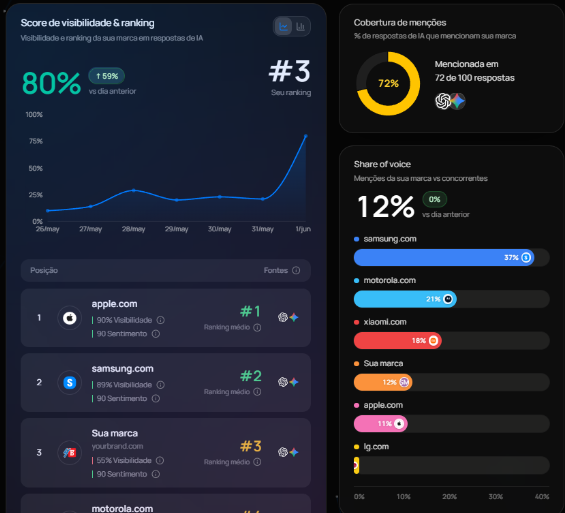
Task: Click the 0% change badge in Share of voice
Action: tap(435, 199)
